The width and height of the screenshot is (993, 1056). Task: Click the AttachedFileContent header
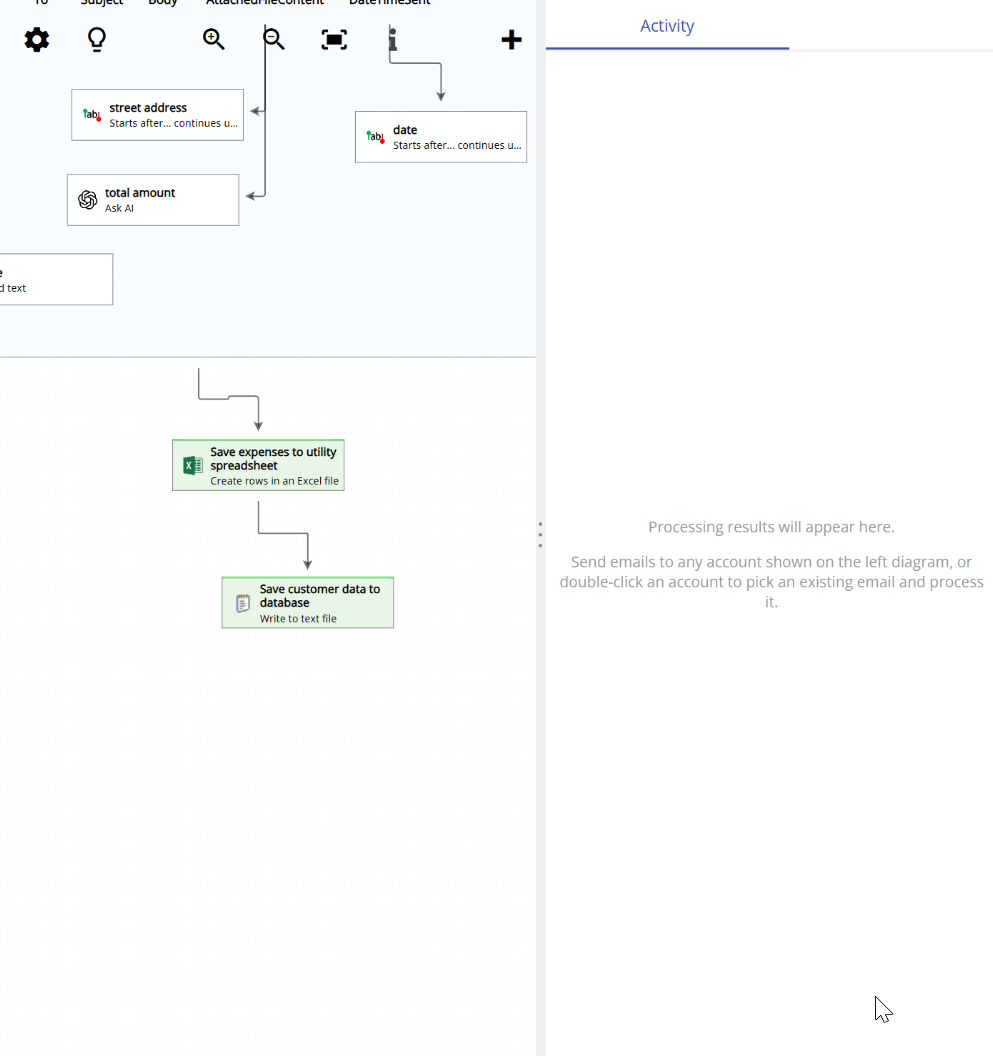click(264, 3)
